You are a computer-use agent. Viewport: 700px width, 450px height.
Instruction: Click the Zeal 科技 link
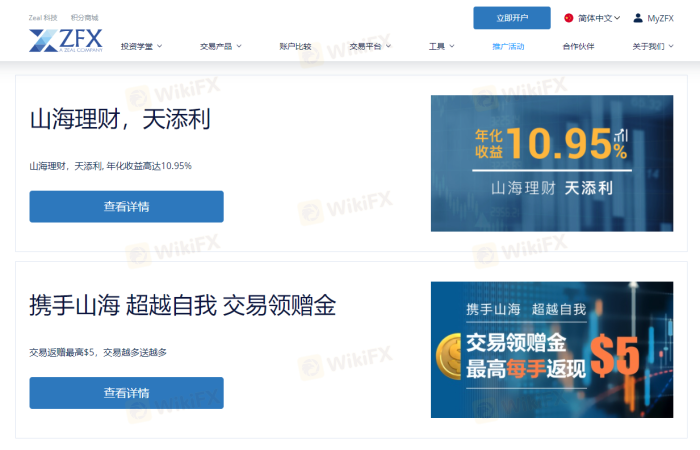coord(43,18)
